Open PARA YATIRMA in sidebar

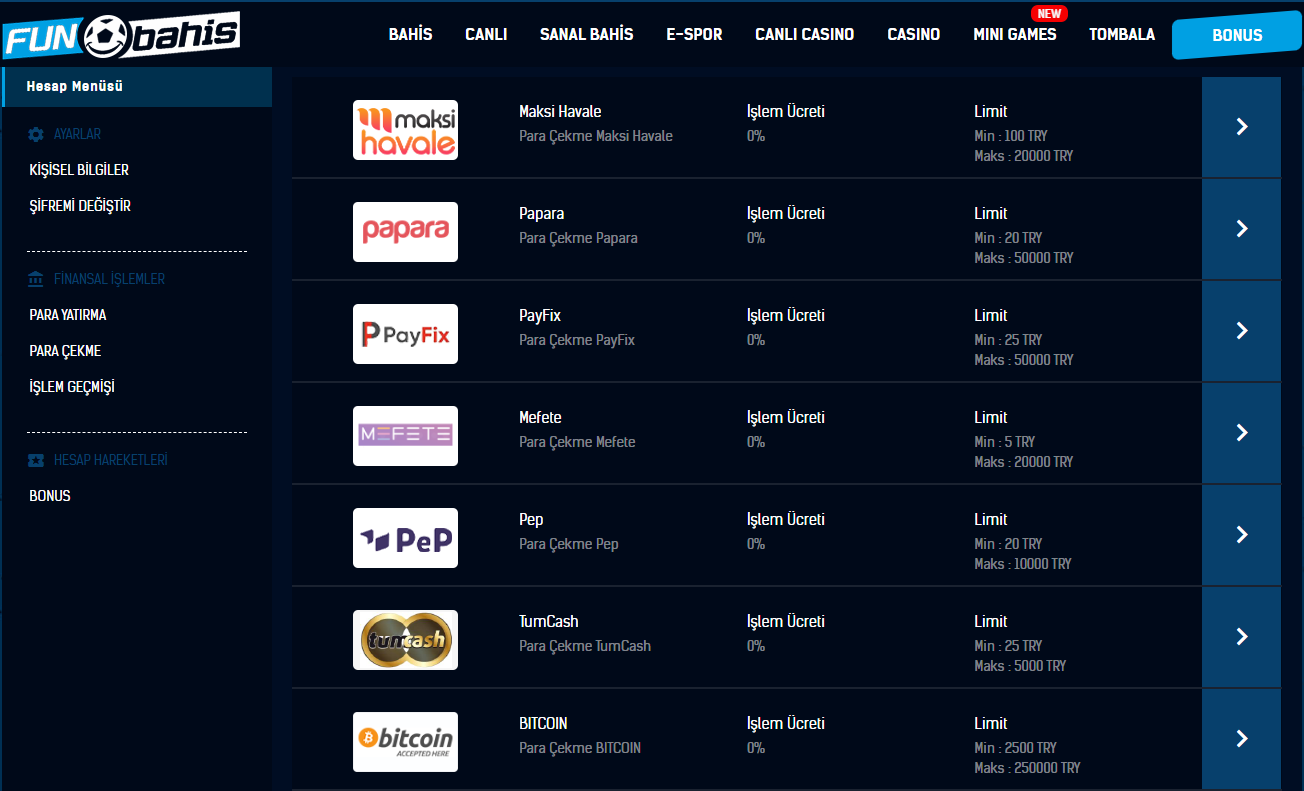point(68,315)
